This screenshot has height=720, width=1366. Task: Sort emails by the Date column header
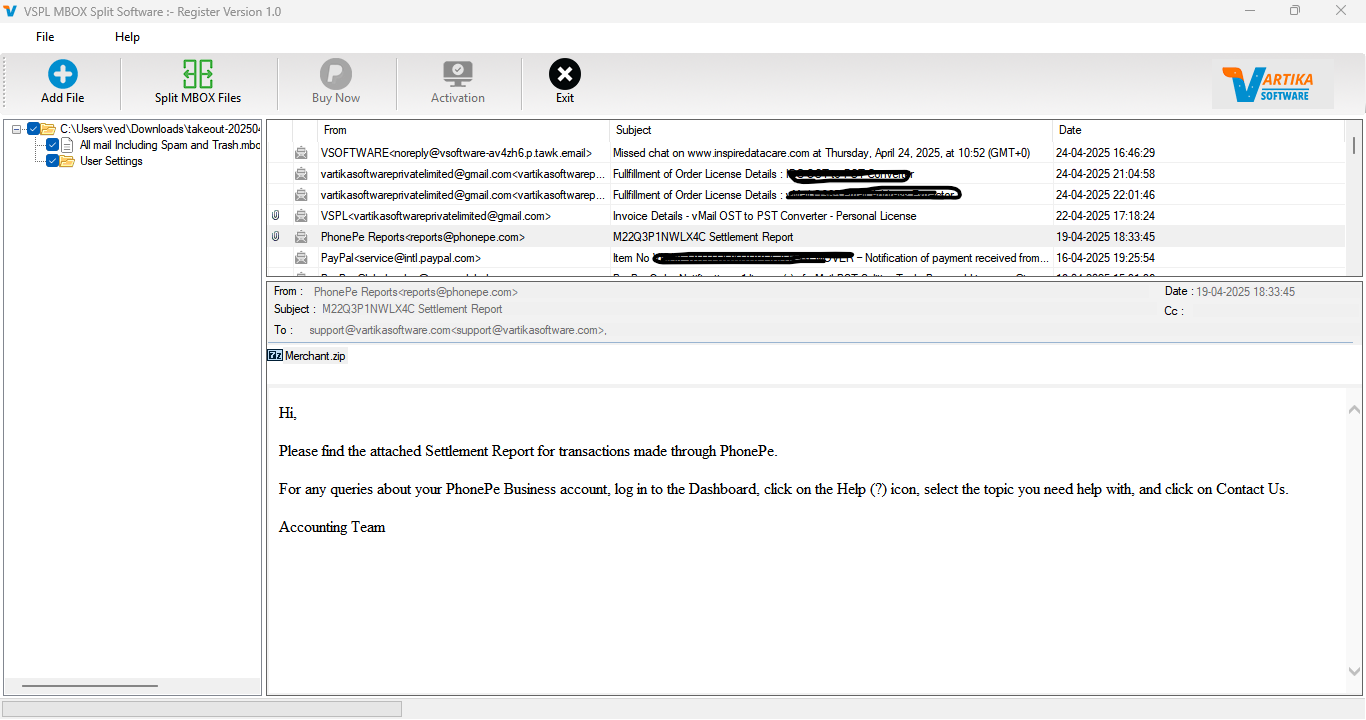point(1199,130)
